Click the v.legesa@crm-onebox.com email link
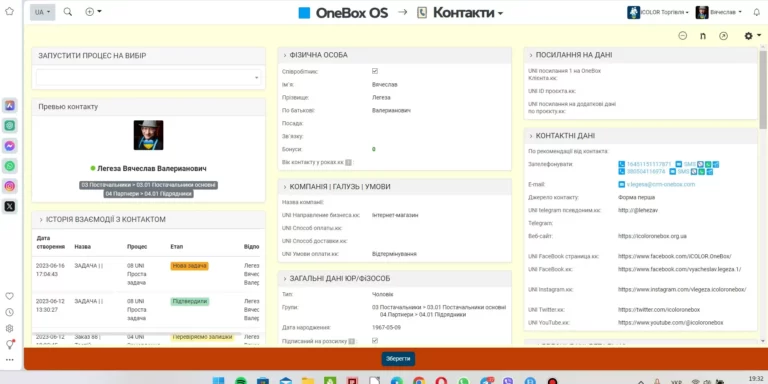The height and width of the screenshot is (384, 768). [661, 184]
